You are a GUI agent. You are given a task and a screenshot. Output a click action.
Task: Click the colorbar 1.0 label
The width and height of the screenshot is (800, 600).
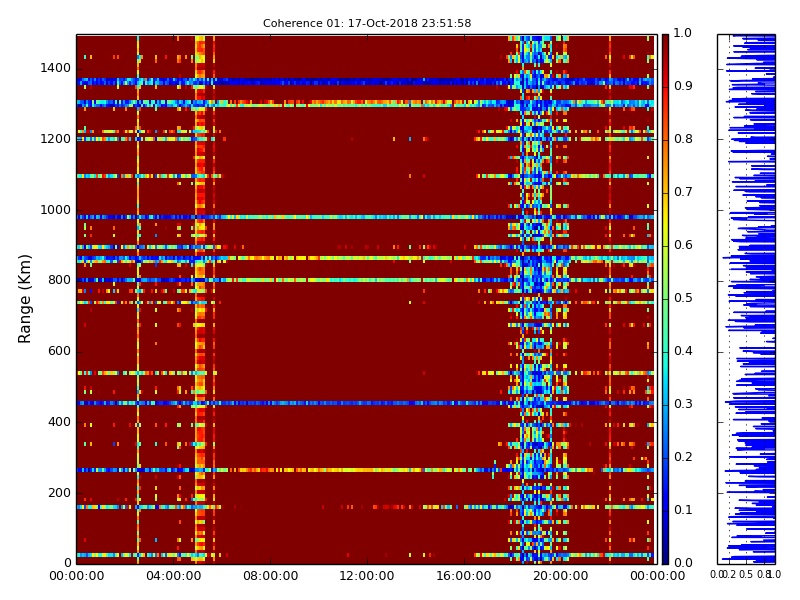(x=683, y=33)
